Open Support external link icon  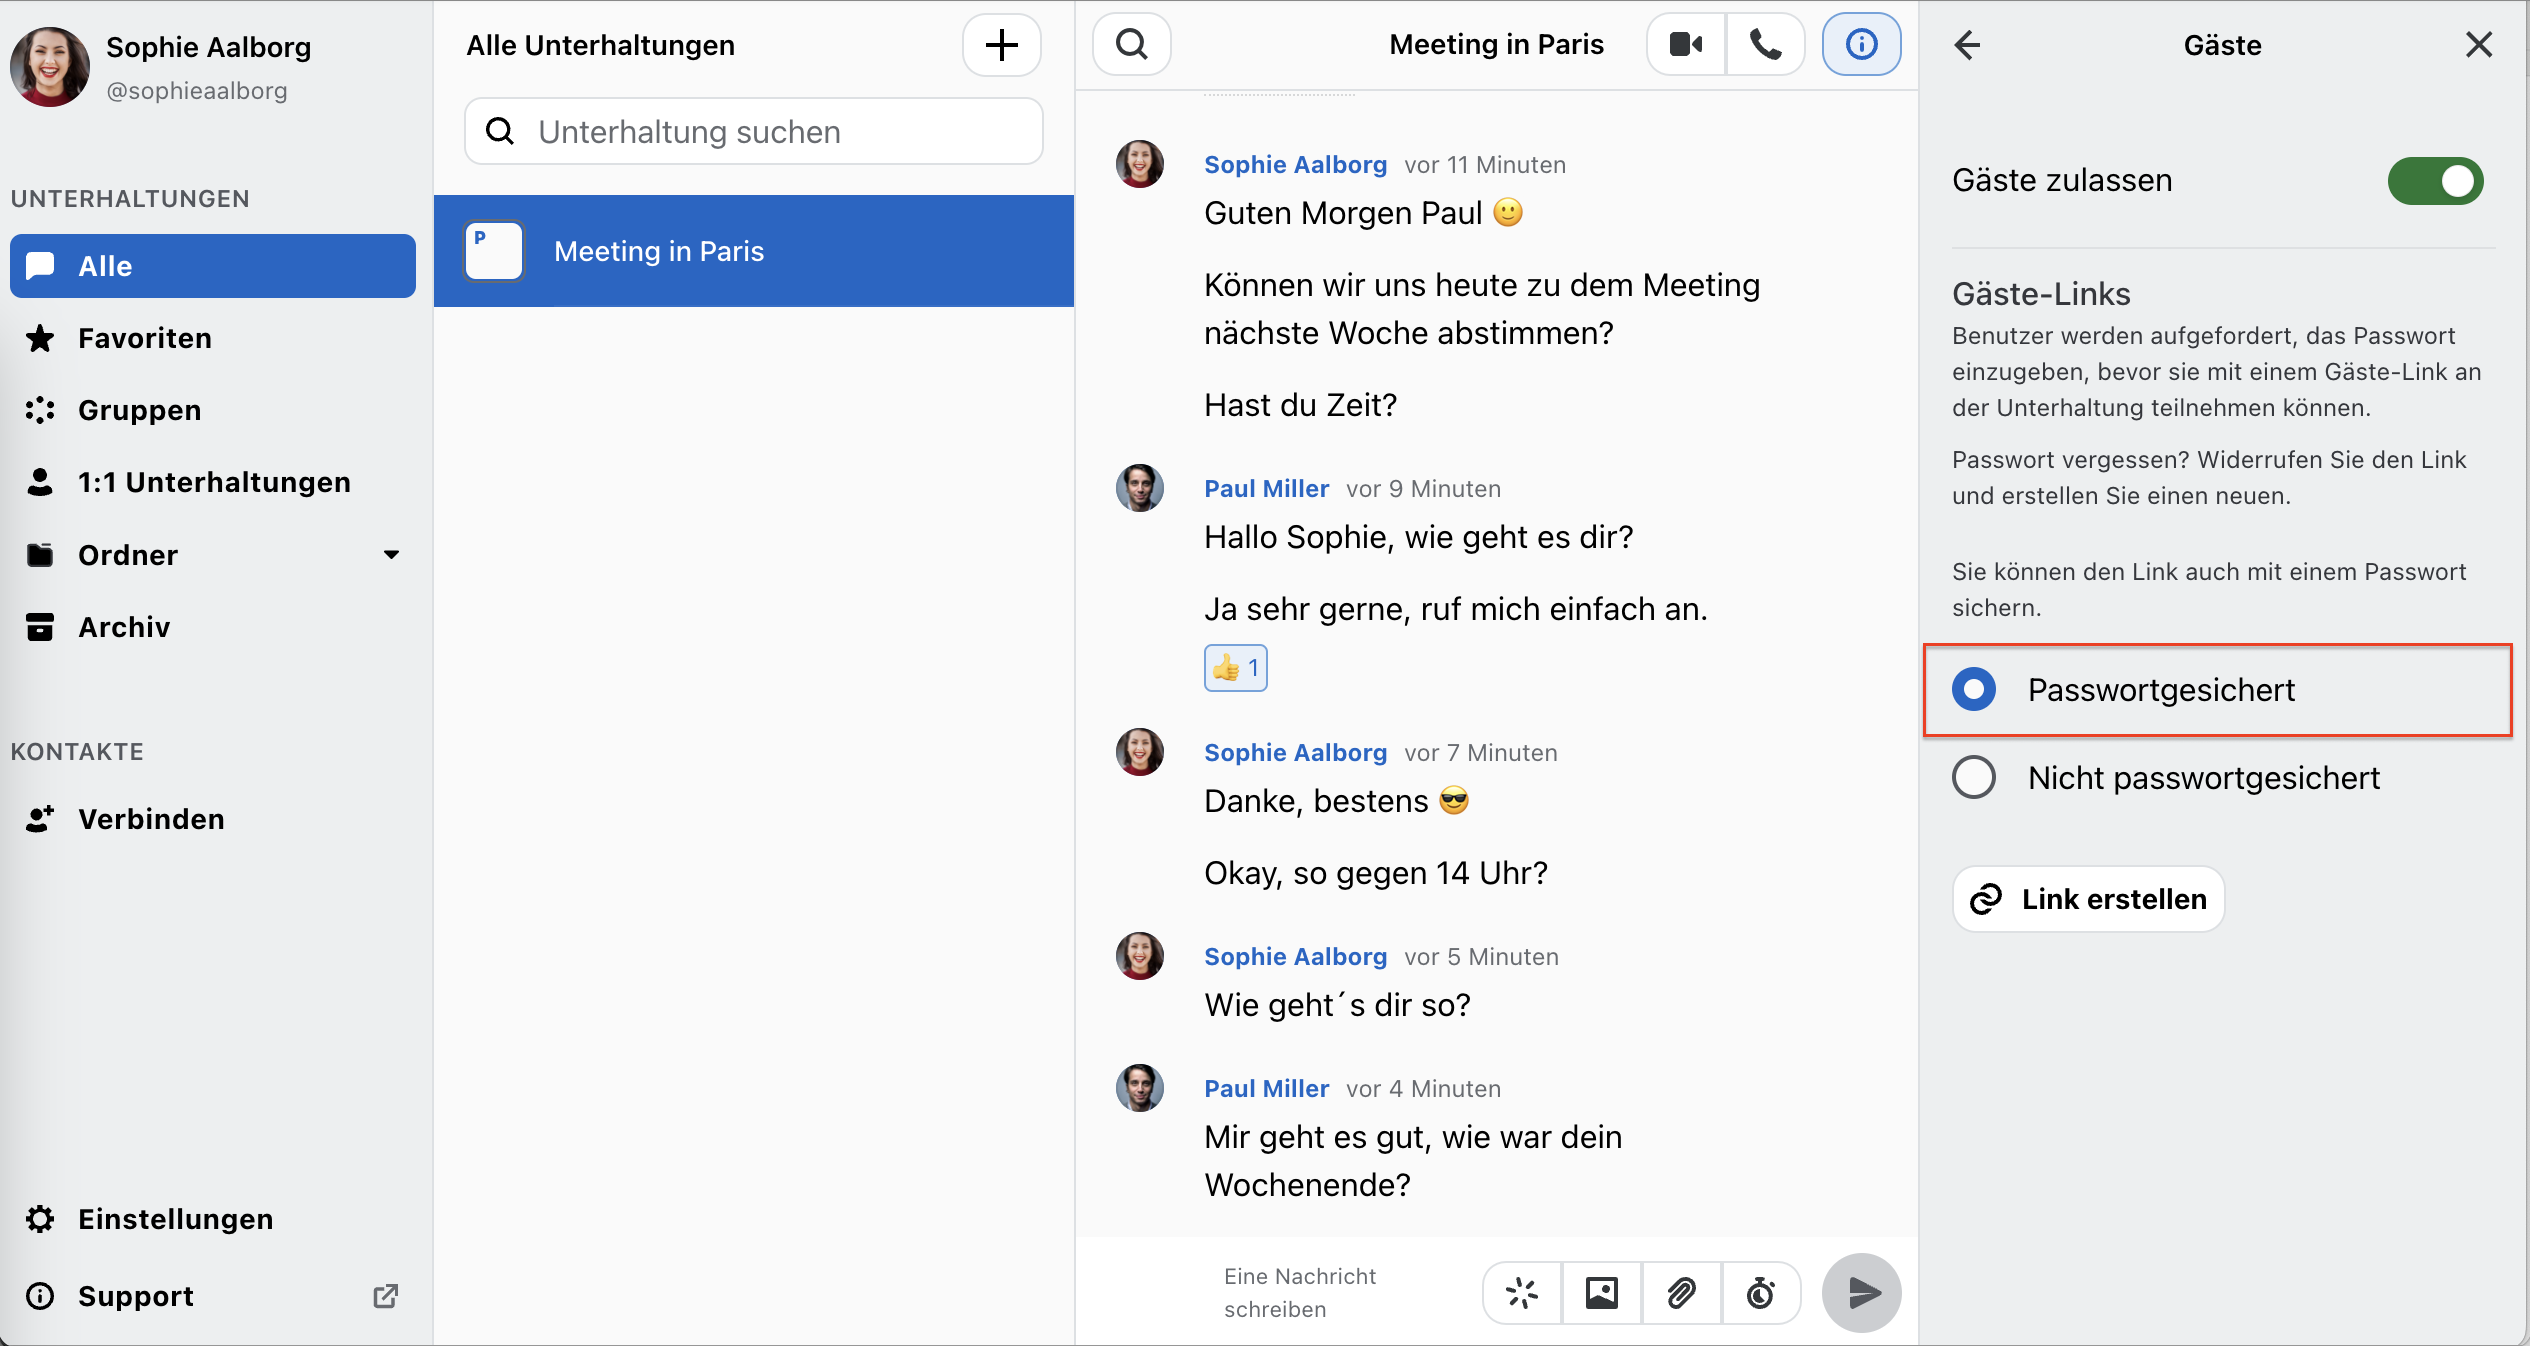pos(385,1296)
